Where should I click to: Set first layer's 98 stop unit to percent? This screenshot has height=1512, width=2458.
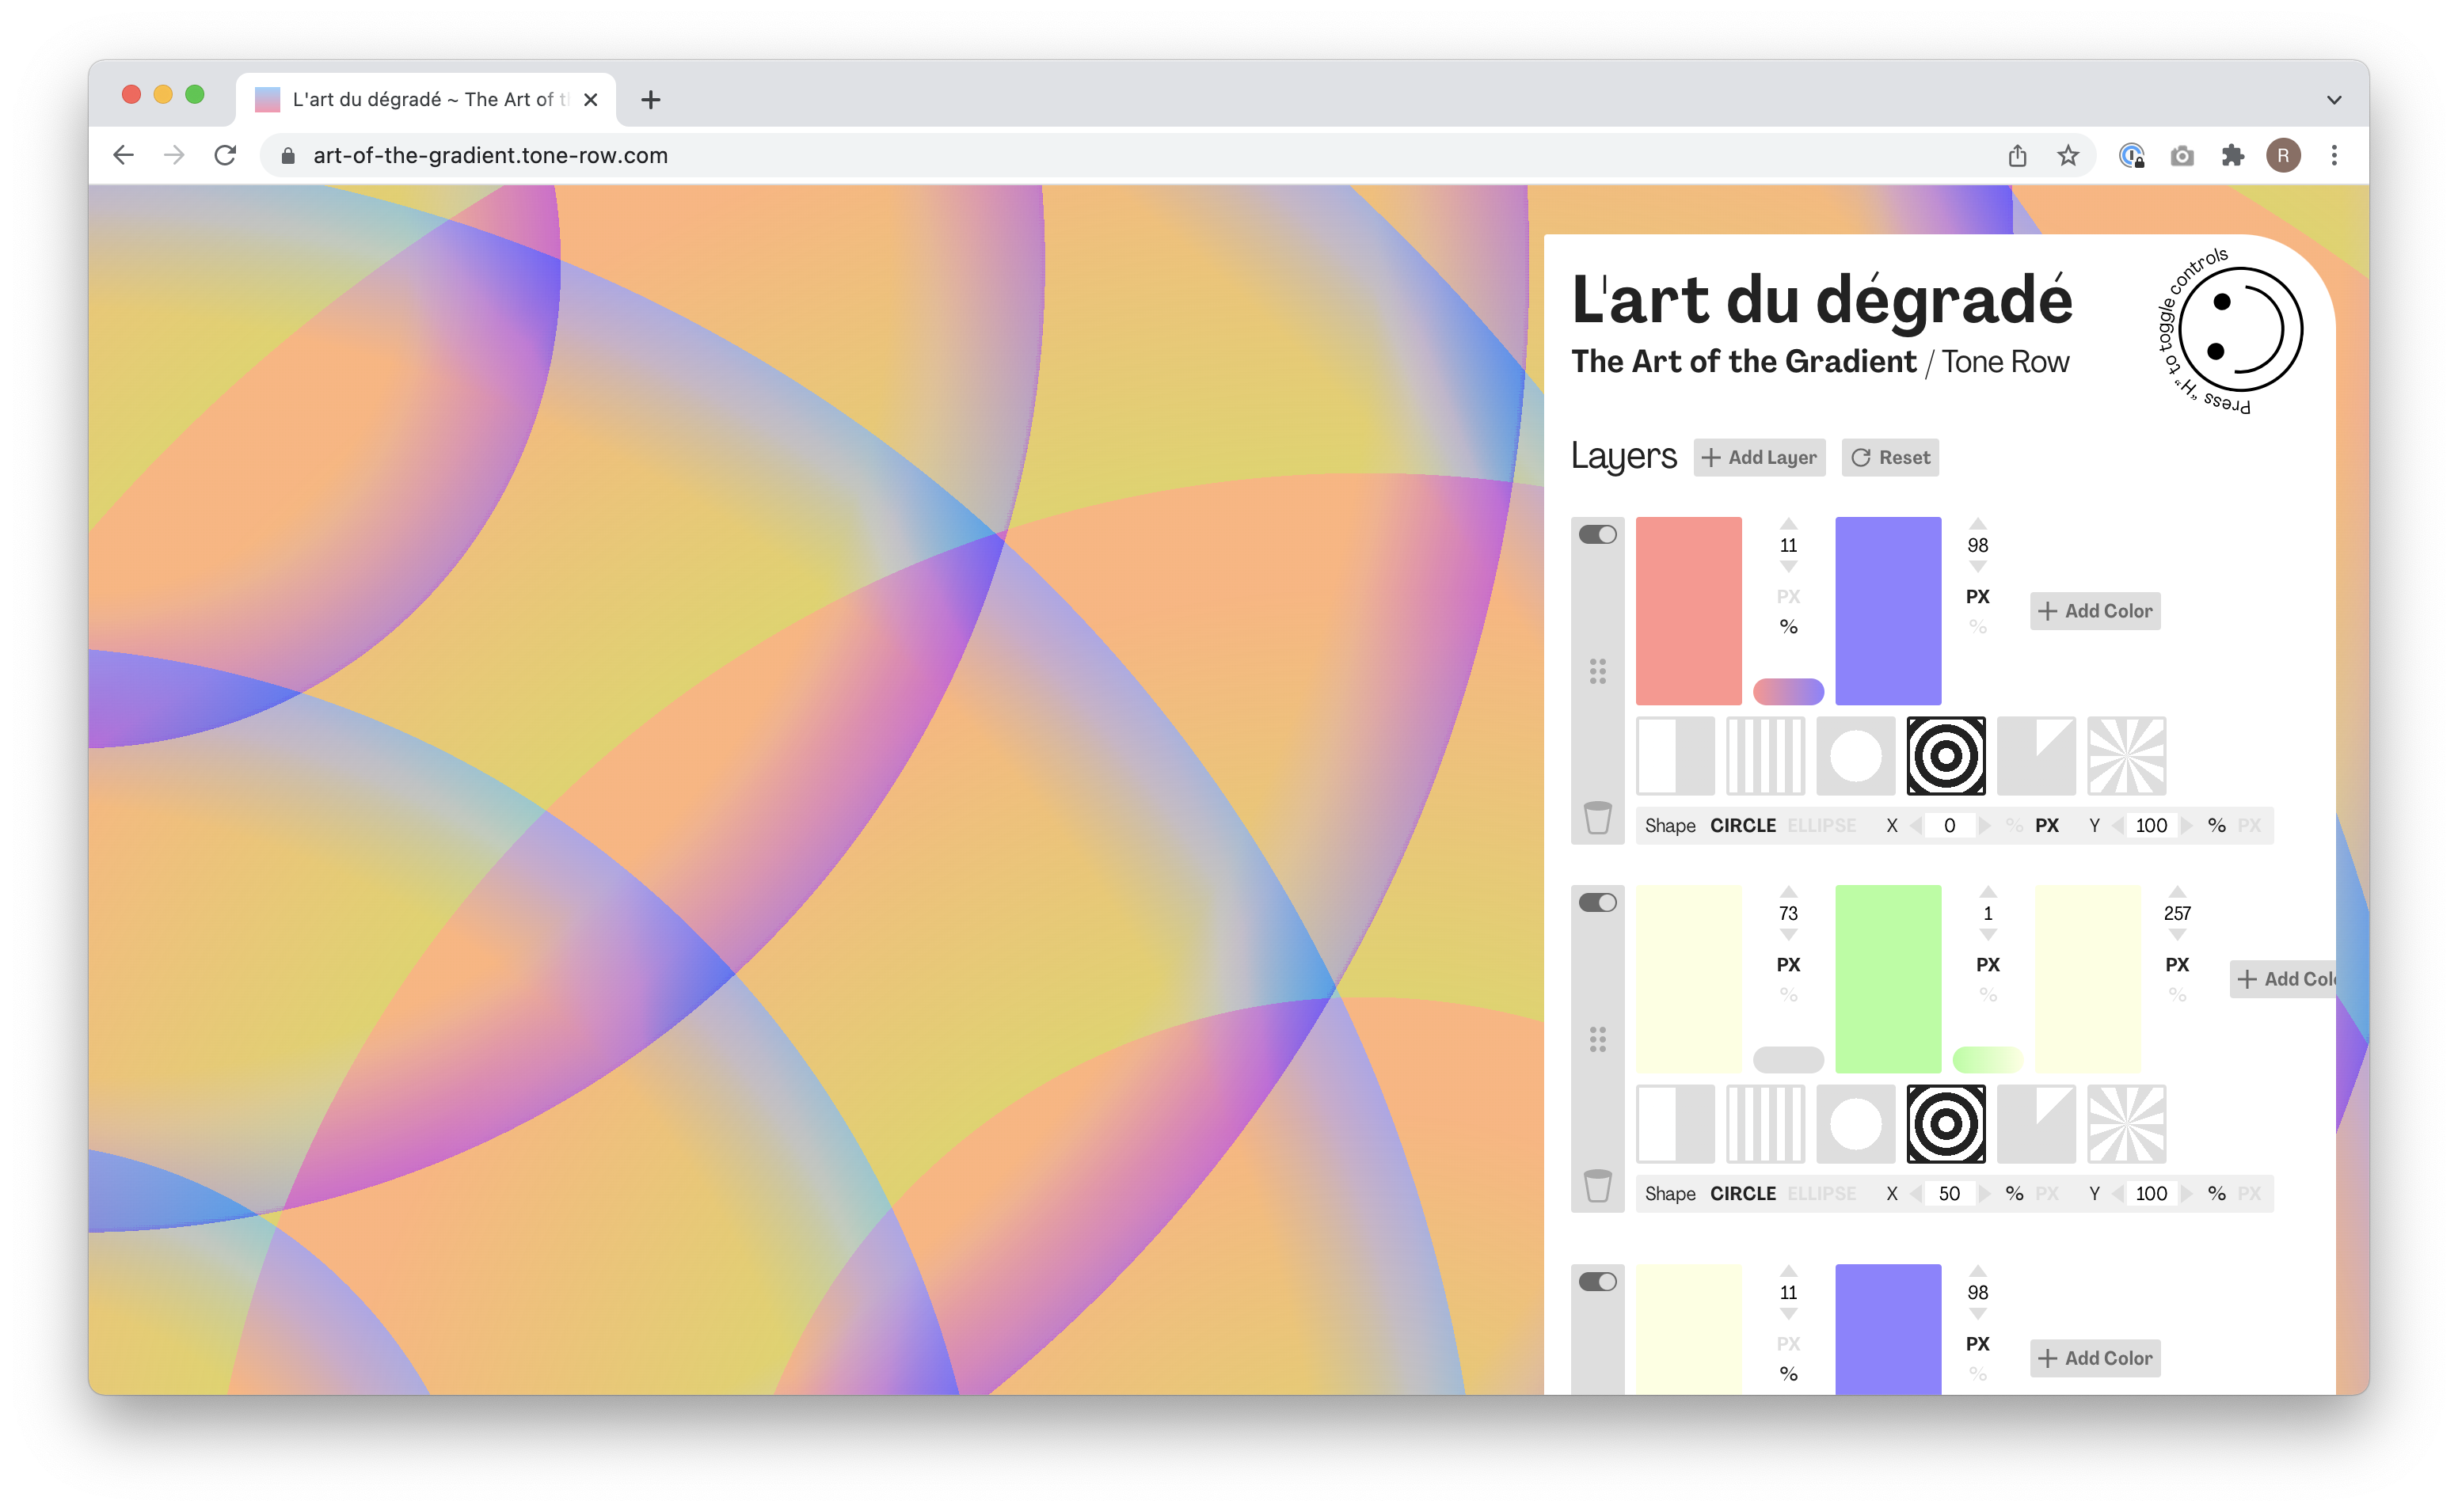pyautogui.click(x=1977, y=627)
